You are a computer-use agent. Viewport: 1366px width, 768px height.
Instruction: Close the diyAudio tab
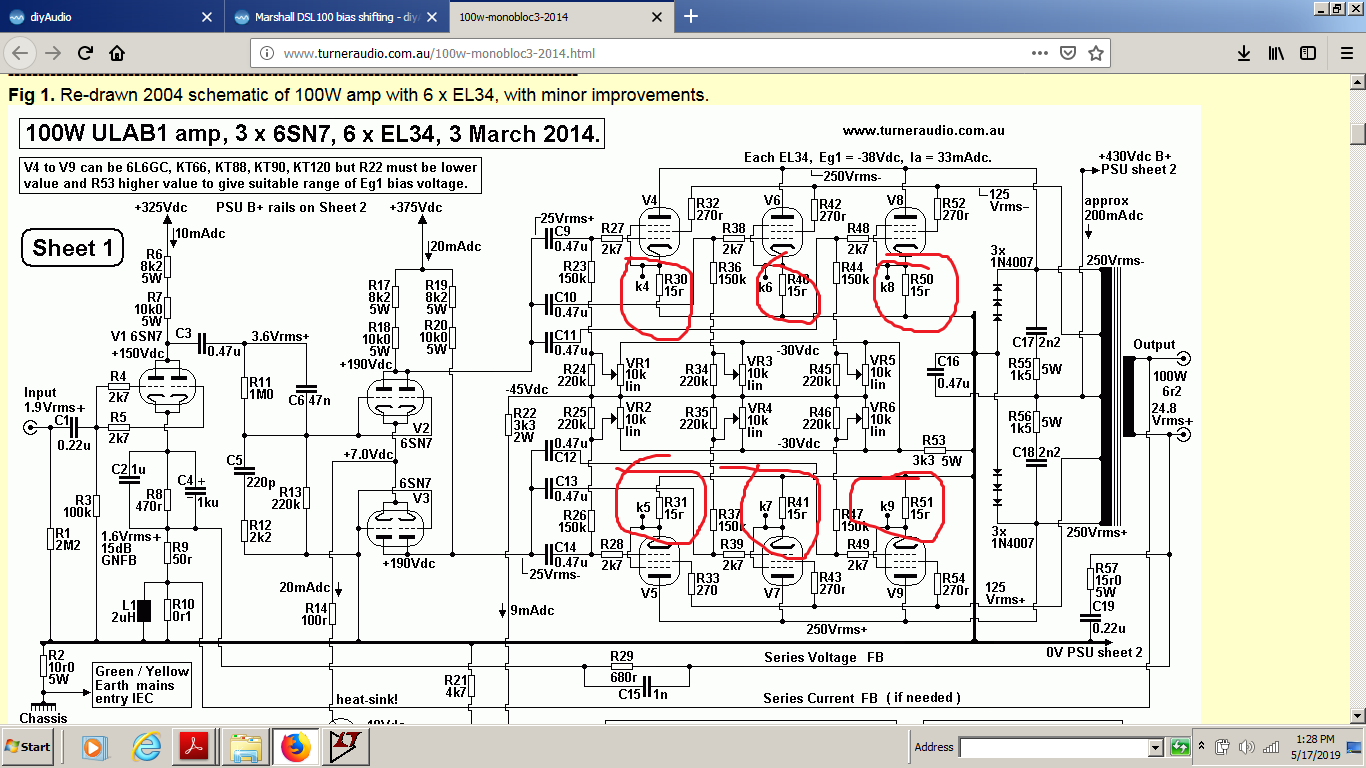(207, 17)
